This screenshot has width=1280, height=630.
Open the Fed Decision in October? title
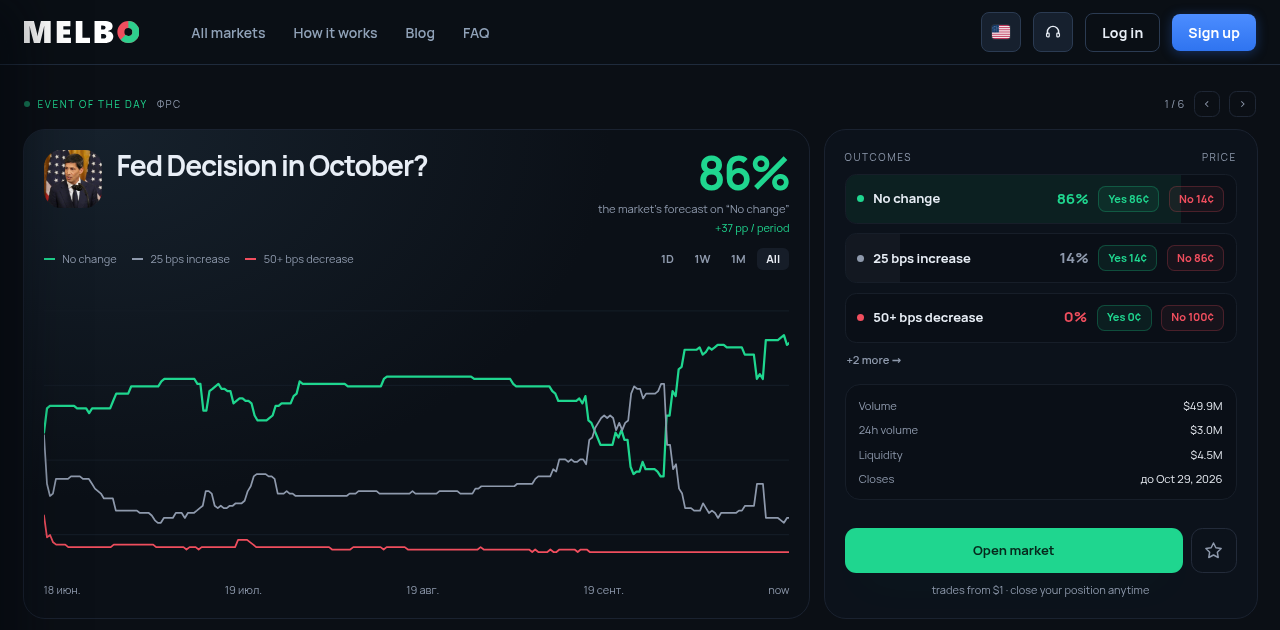click(x=272, y=166)
